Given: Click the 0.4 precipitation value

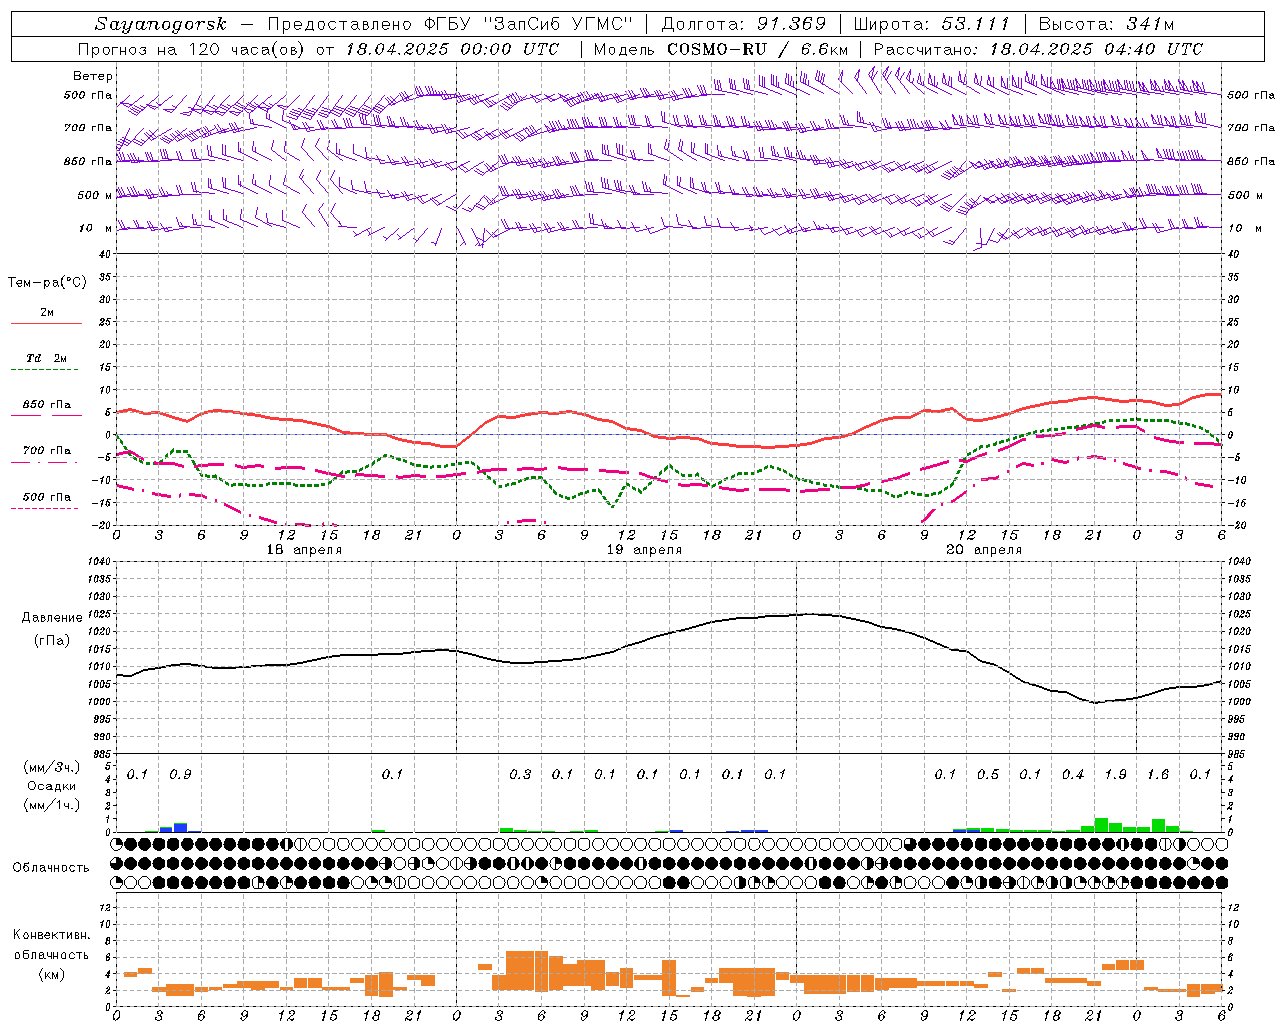Looking at the screenshot, I should 1073,775.
